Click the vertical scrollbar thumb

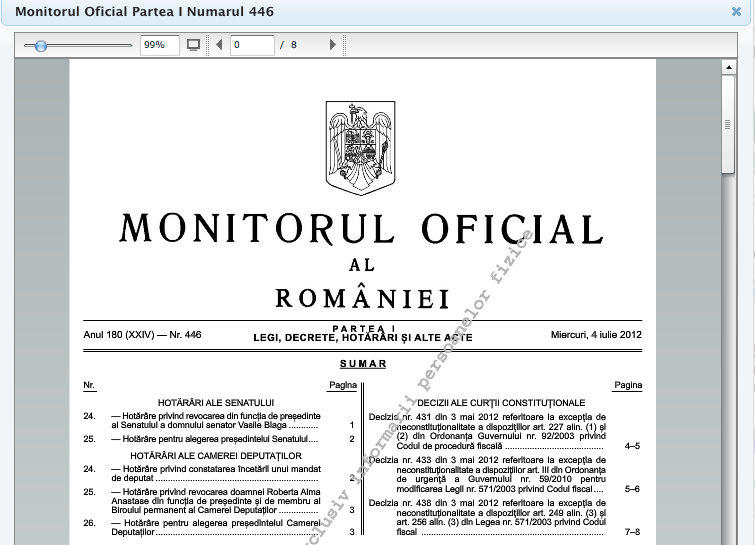[728, 124]
